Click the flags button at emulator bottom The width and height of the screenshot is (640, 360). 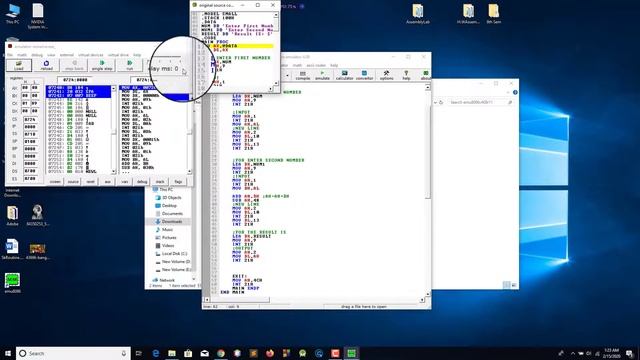(x=178, y=182)
